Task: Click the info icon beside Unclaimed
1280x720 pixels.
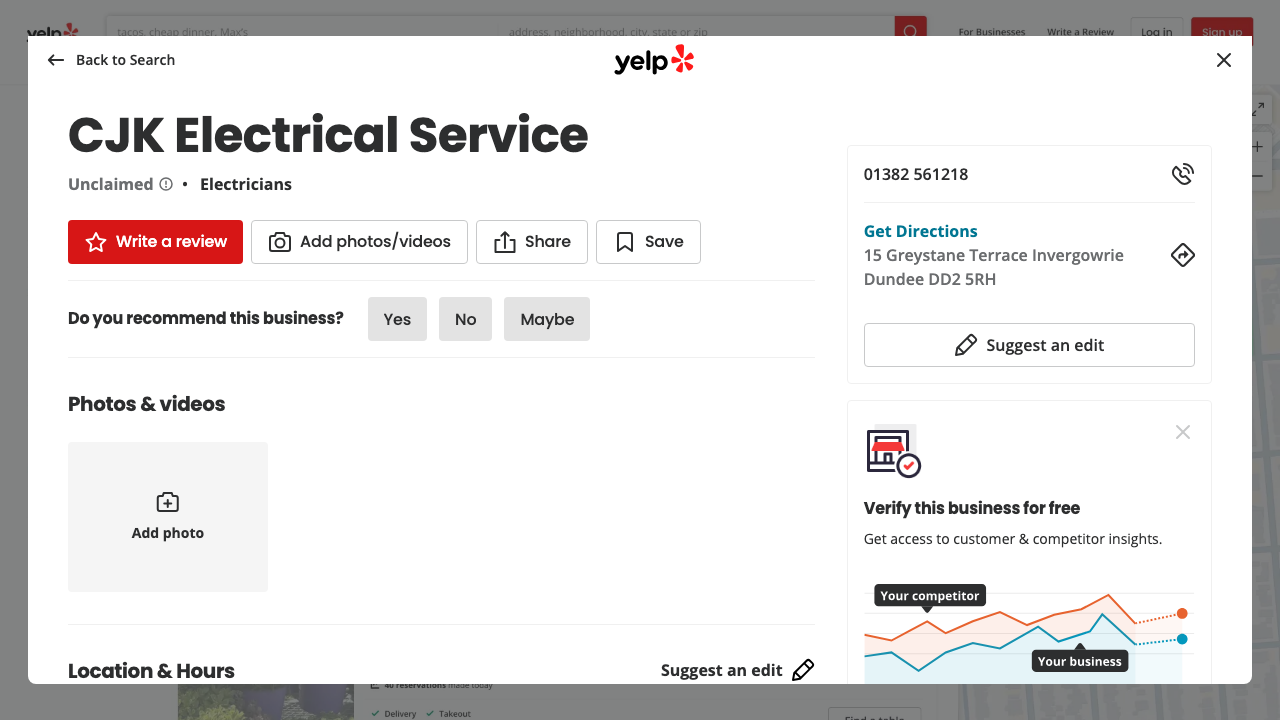Action: tap(165, 183)
